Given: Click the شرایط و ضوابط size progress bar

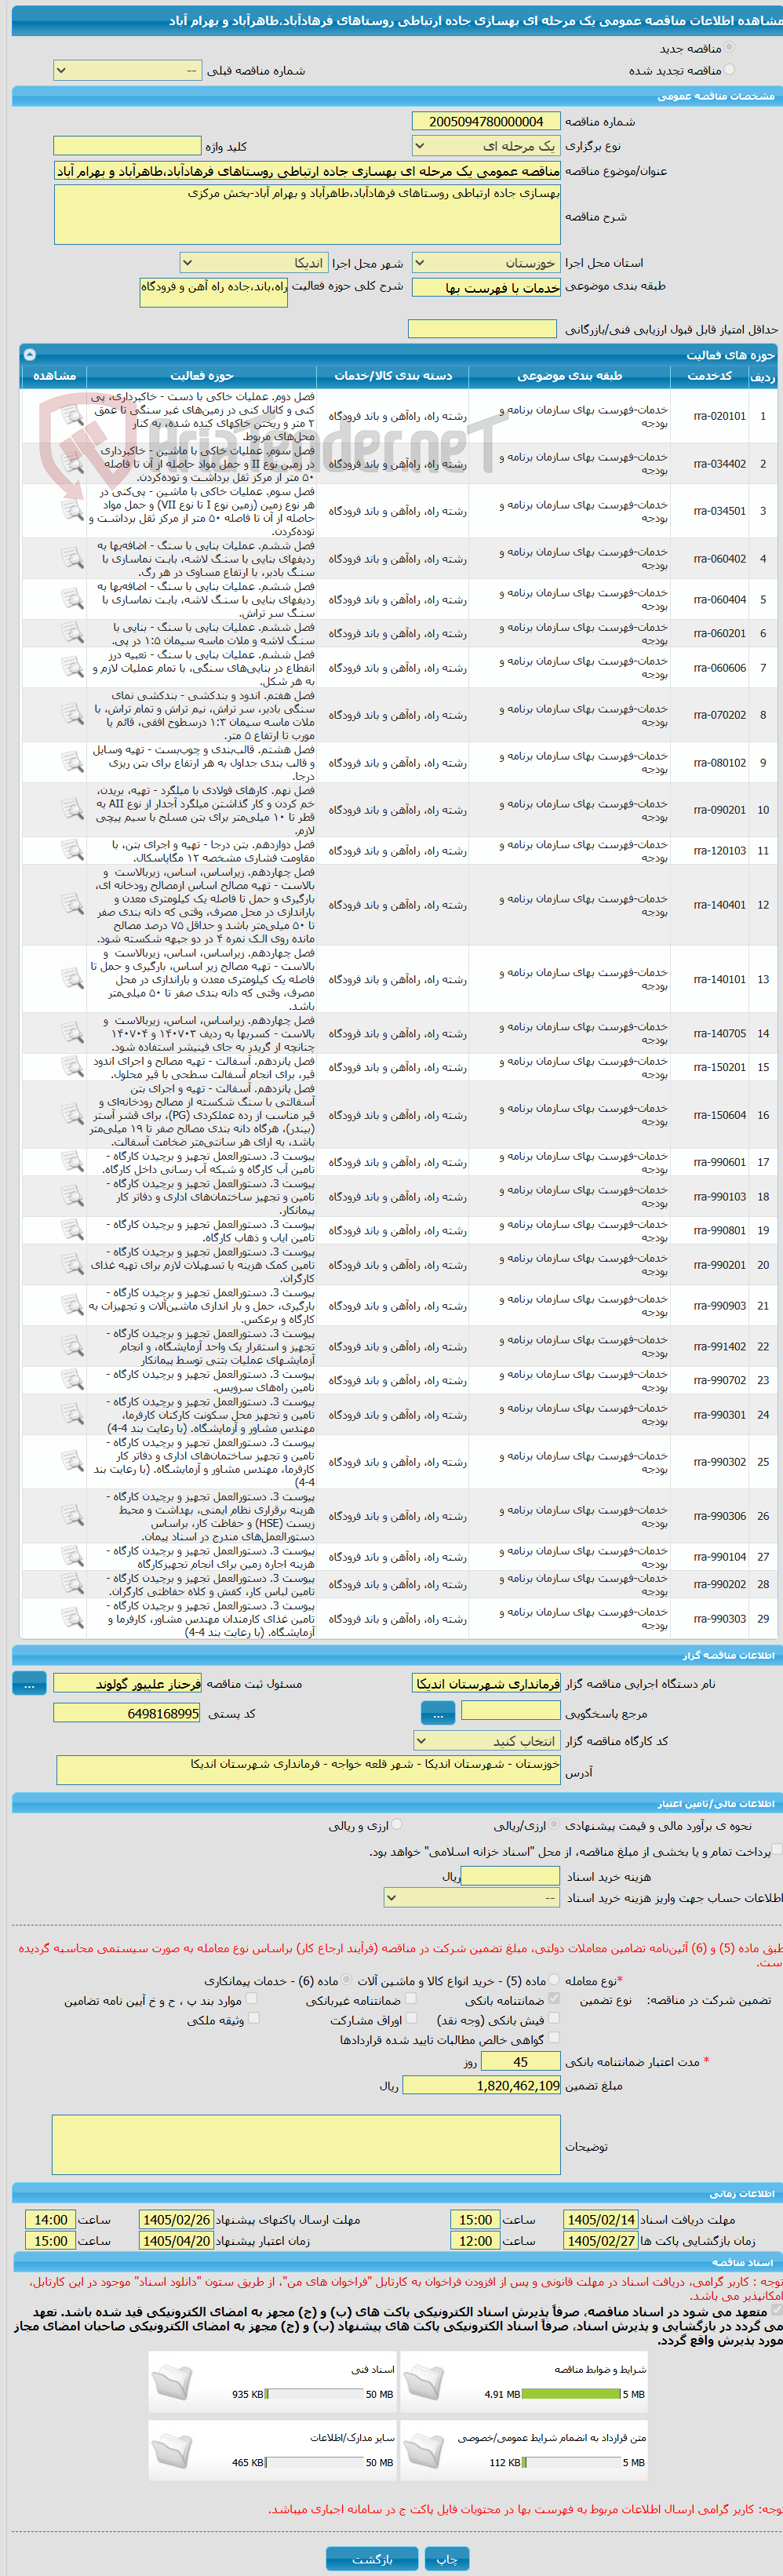Looking at the screenshot, I should 571,2394.
